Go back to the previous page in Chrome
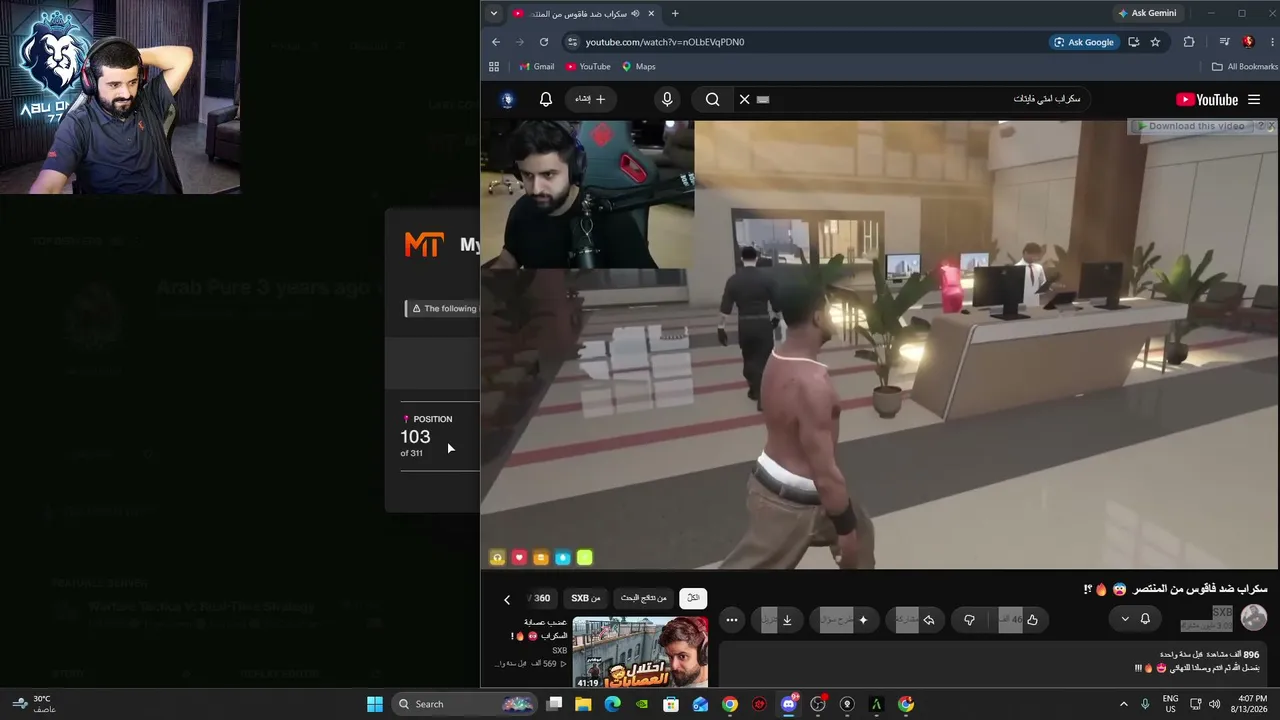Image resolution: width=1280 pixels, height=720 pixels. coord(496,42)
